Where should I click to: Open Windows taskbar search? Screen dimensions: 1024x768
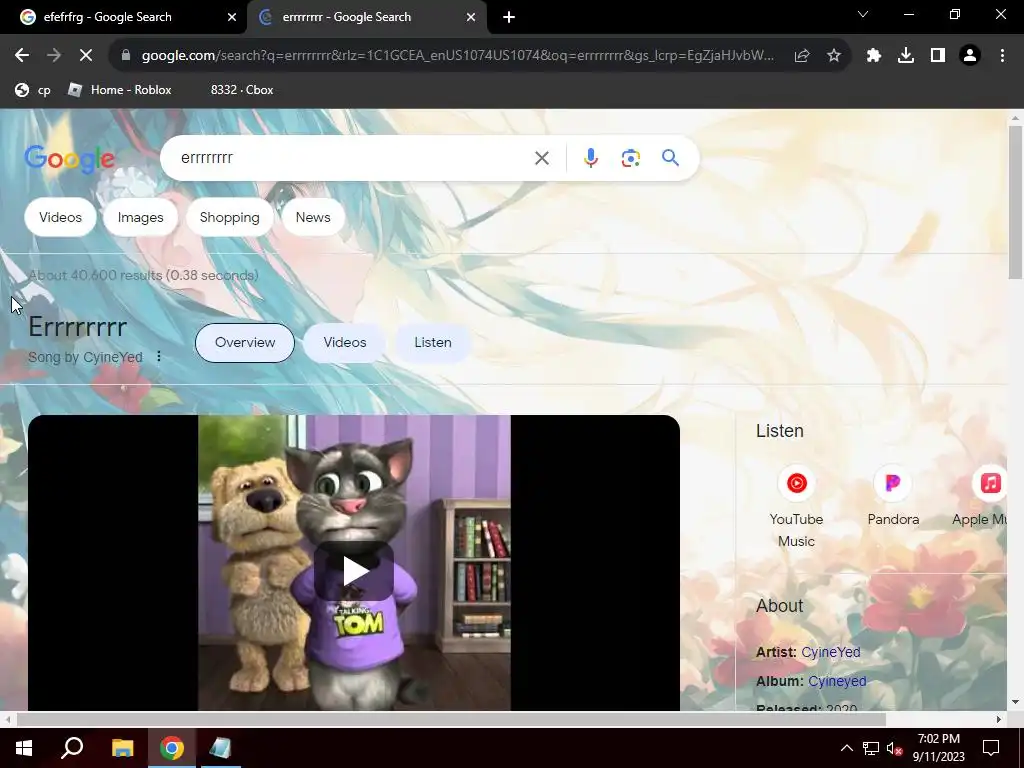pos(72,748)
